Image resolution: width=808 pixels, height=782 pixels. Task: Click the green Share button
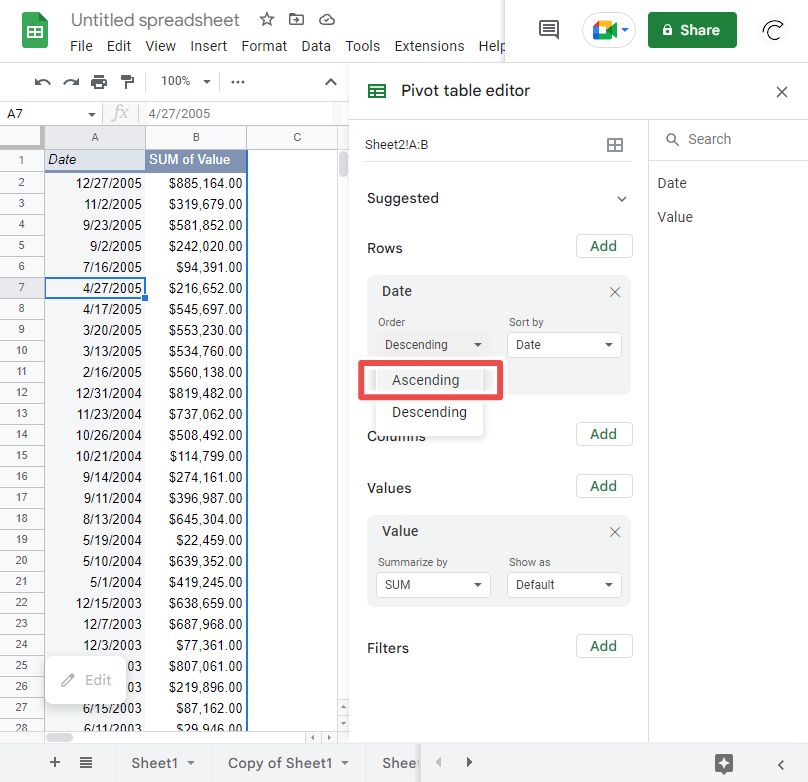click(692, 30)
